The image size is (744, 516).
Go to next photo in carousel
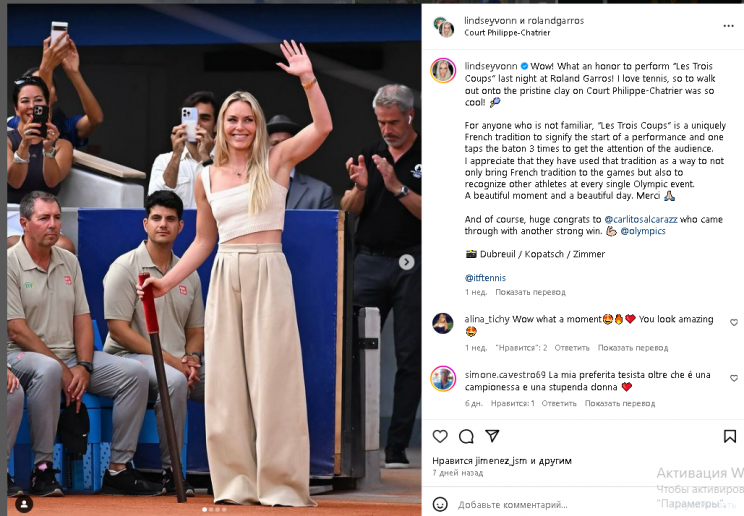click(x=406, y=262)
